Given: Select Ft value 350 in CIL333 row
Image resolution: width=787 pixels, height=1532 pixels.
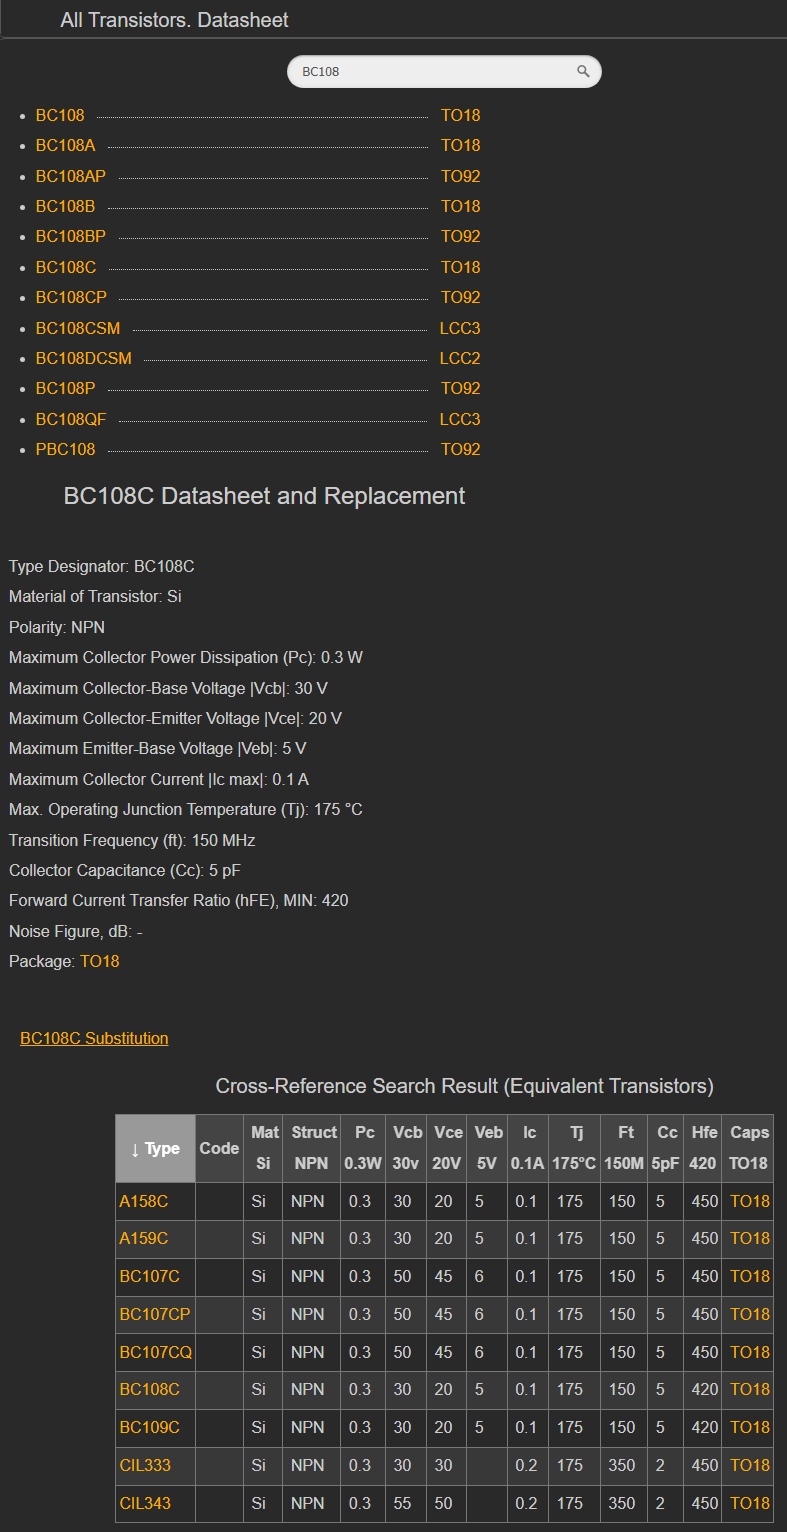Looking at the screenshot, I should click(622, 1465).
